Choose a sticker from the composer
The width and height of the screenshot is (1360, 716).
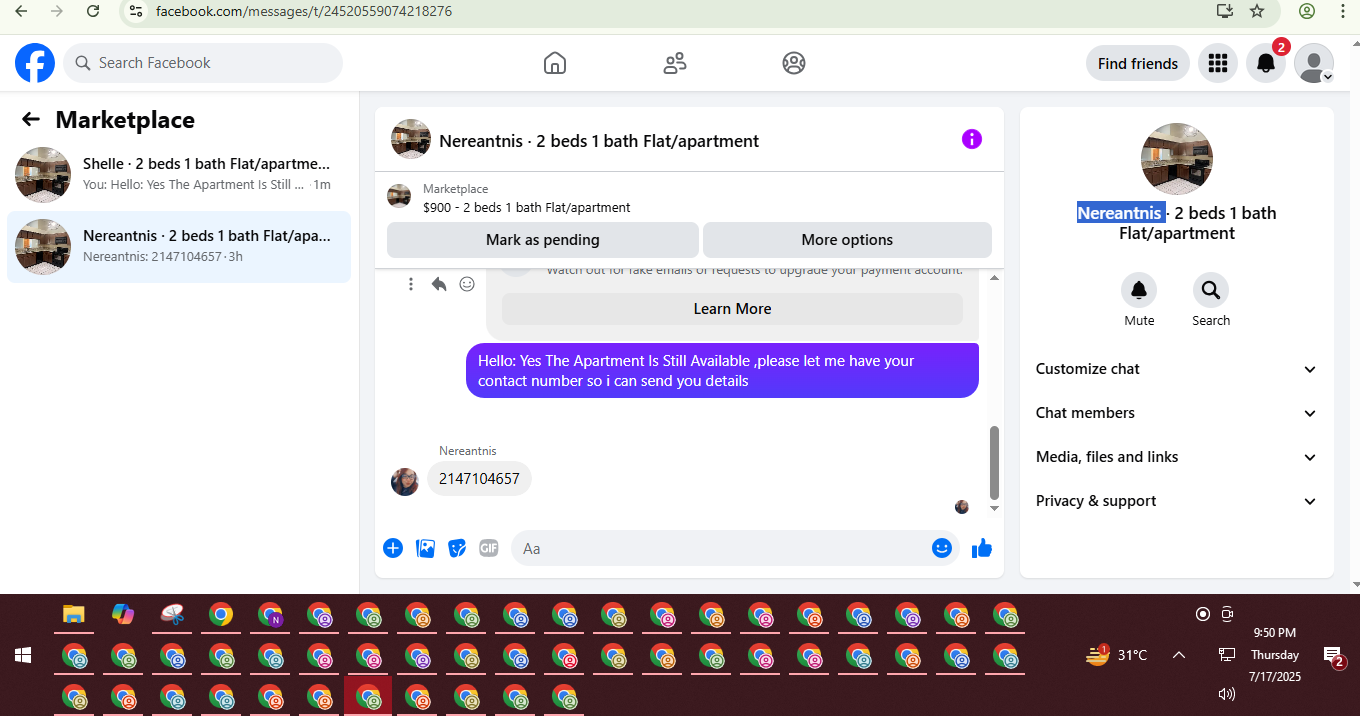click(457, 548)
